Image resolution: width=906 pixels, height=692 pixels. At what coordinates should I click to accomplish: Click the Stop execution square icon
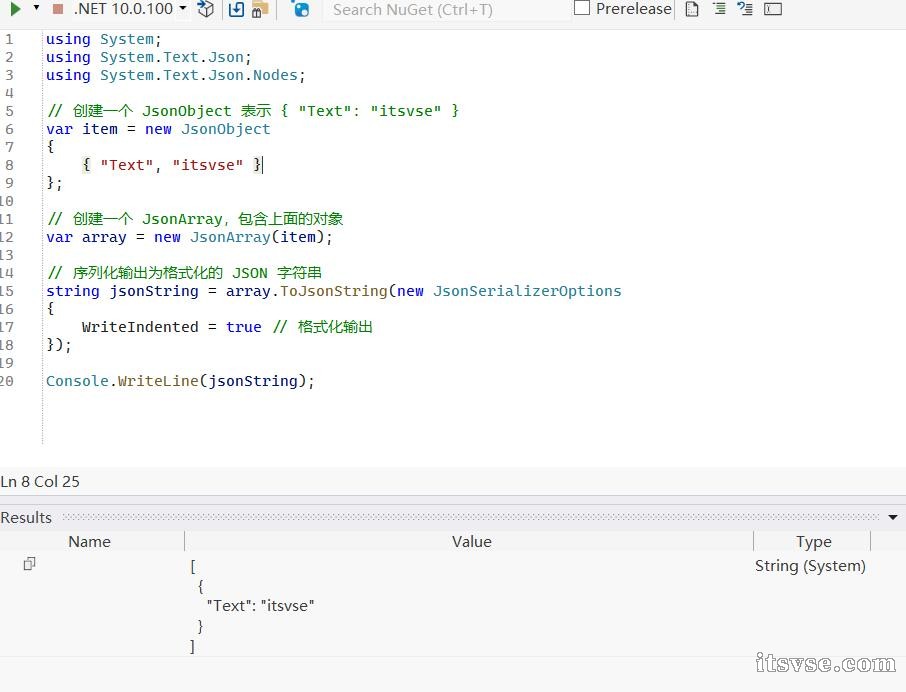[58, 9]
